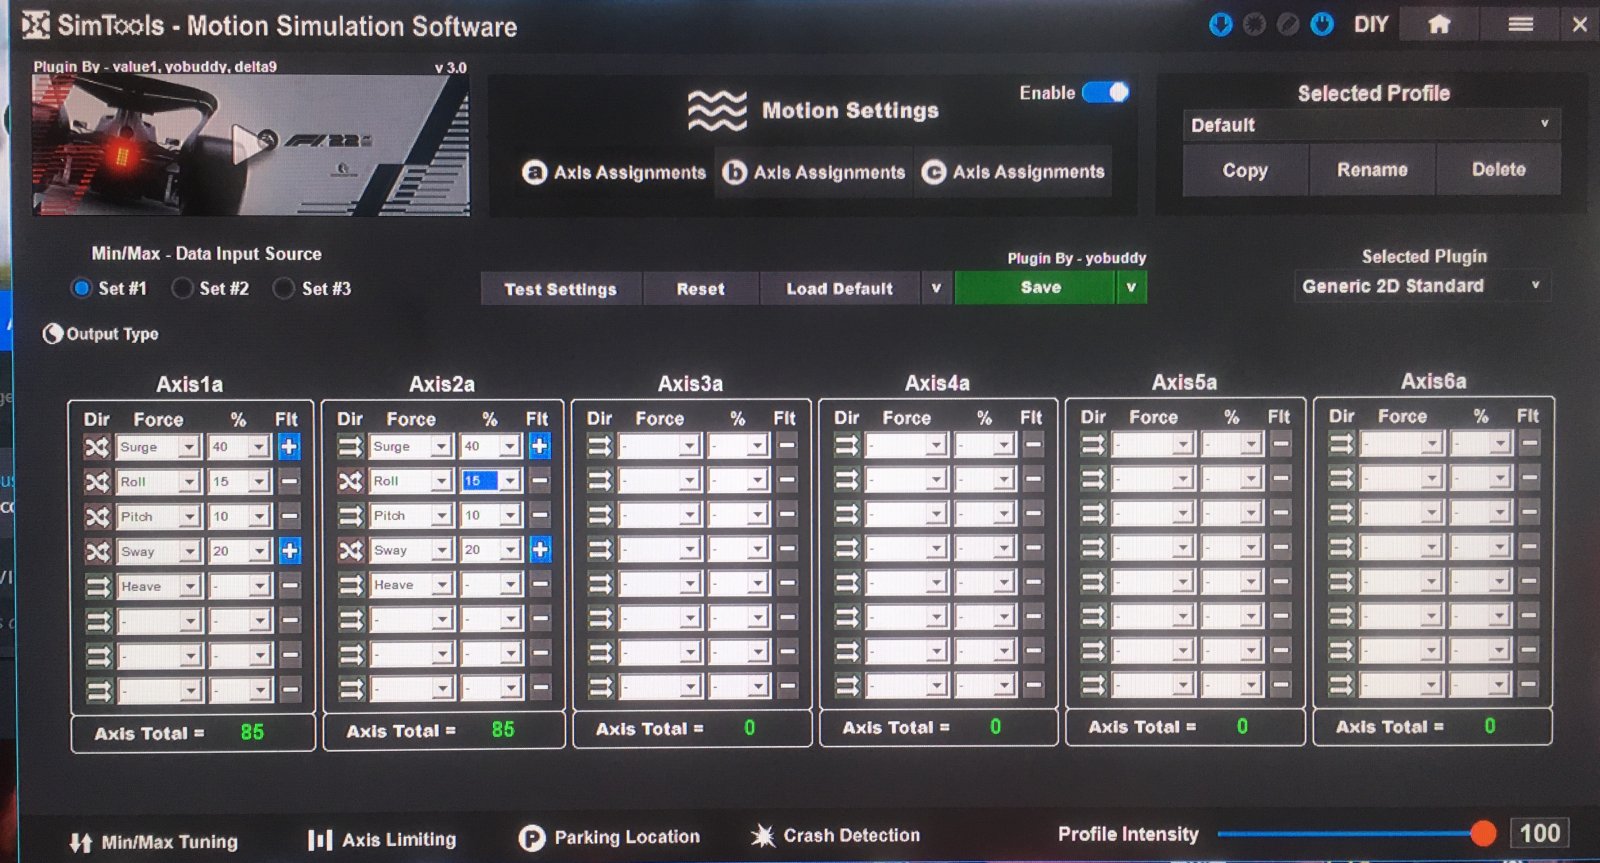Click the home icon in title bar

pos(1439,24)
